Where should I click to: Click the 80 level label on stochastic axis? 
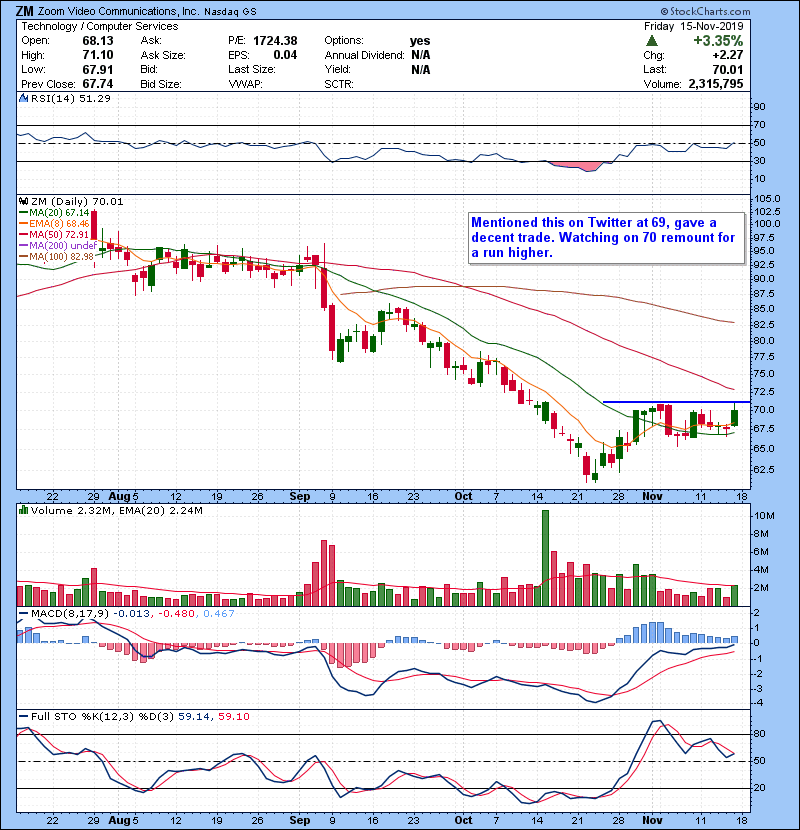[x=760, y=734]
